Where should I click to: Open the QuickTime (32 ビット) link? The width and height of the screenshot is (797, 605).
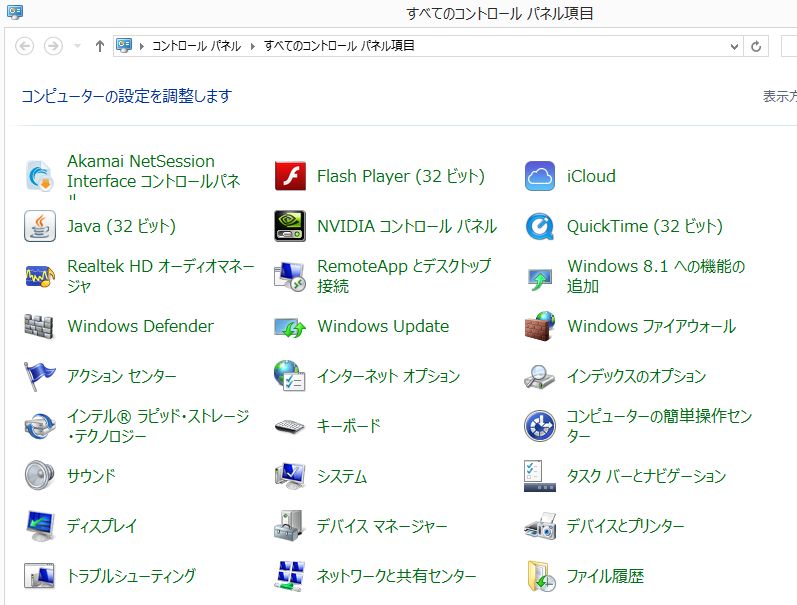[645, 226]
